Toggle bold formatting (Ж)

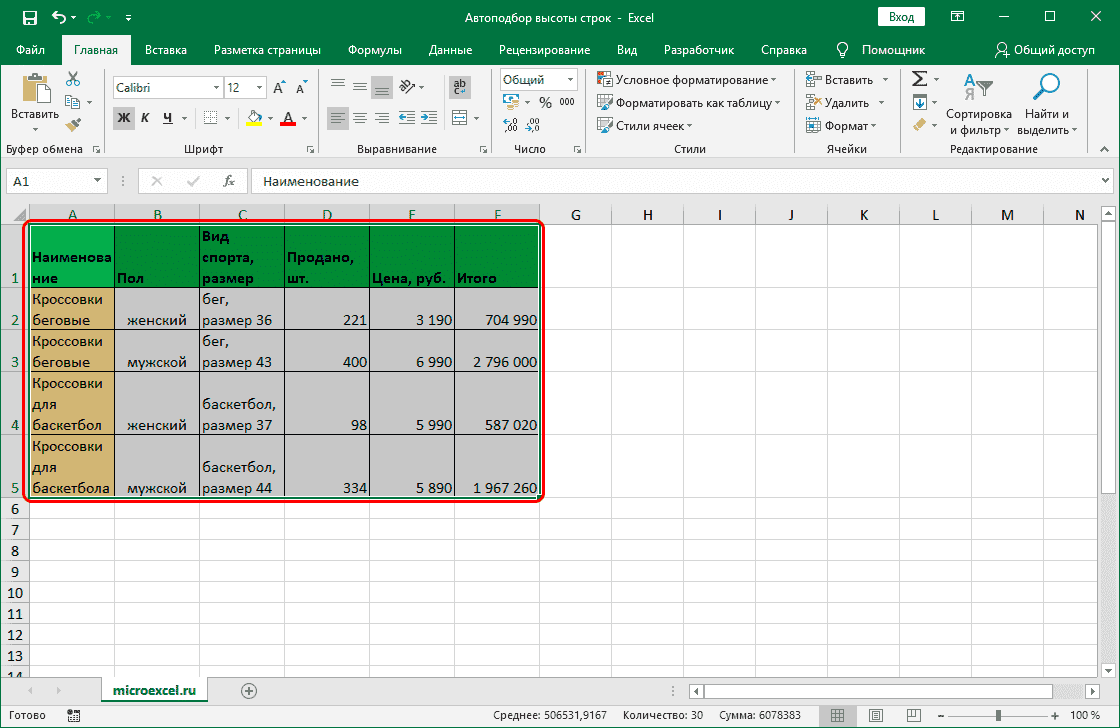[x=124, y=118]
